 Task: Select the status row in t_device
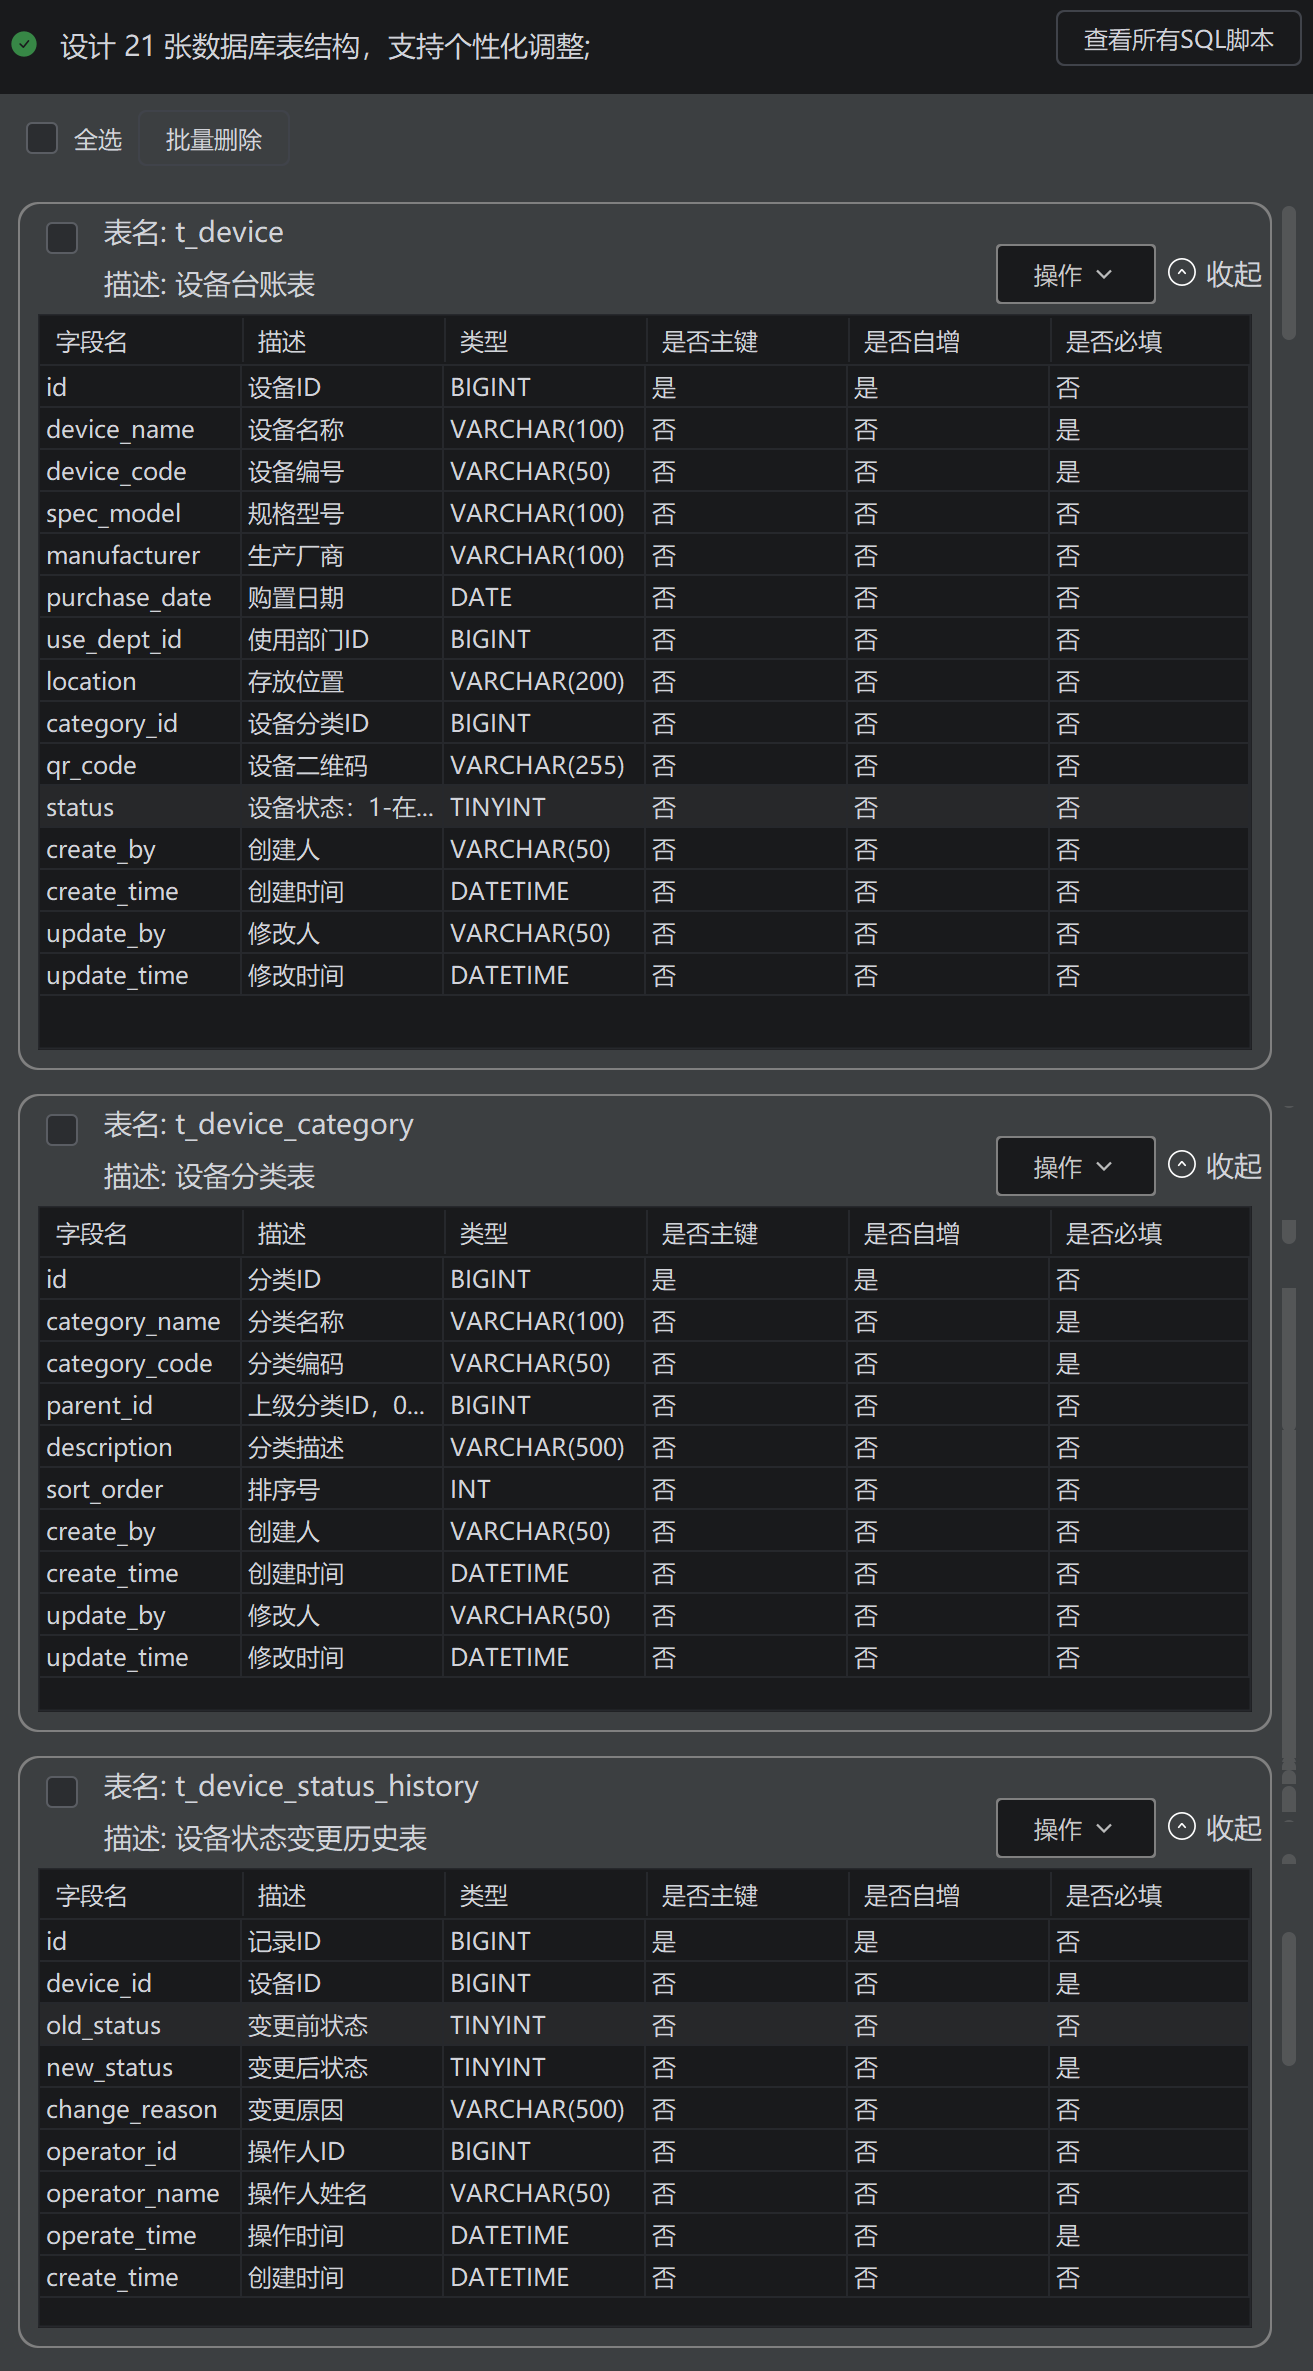pos(644,807)
